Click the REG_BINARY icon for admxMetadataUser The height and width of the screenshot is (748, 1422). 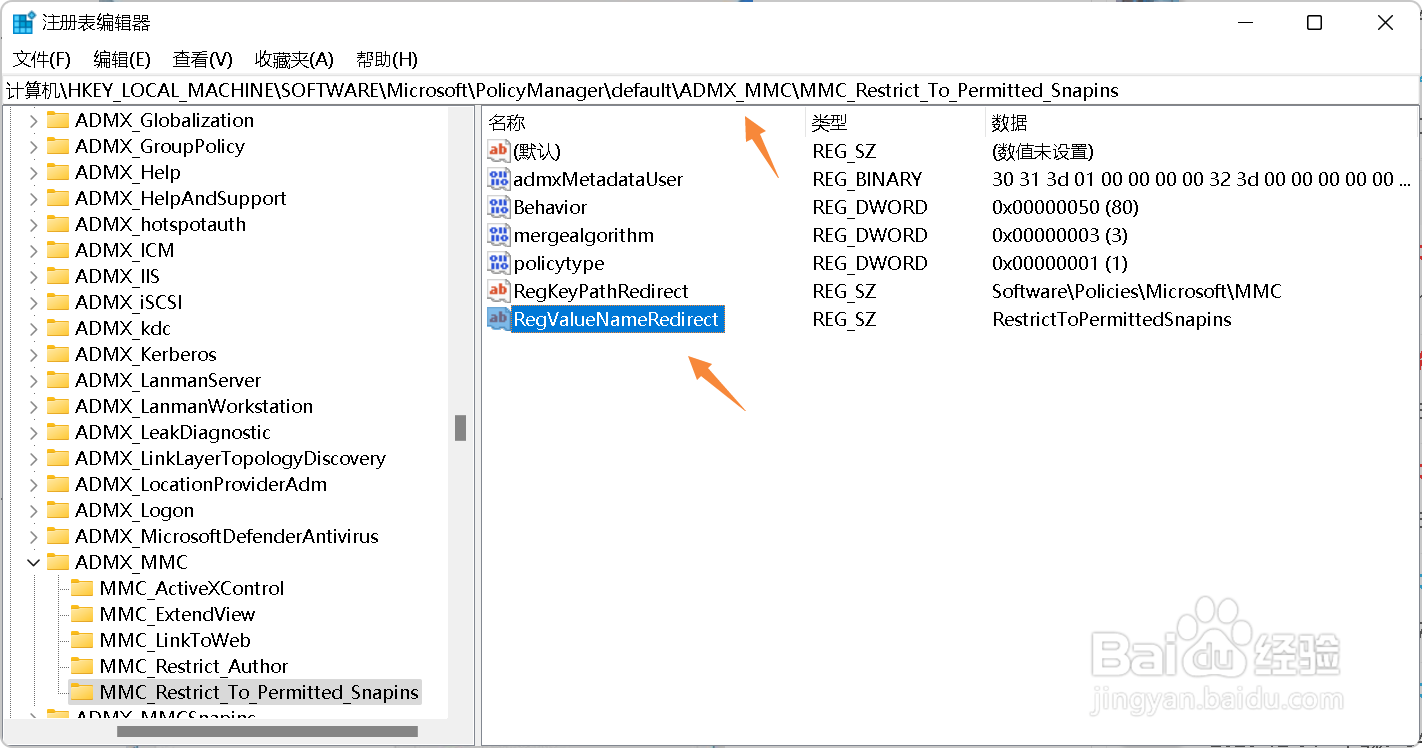point(498,179)
